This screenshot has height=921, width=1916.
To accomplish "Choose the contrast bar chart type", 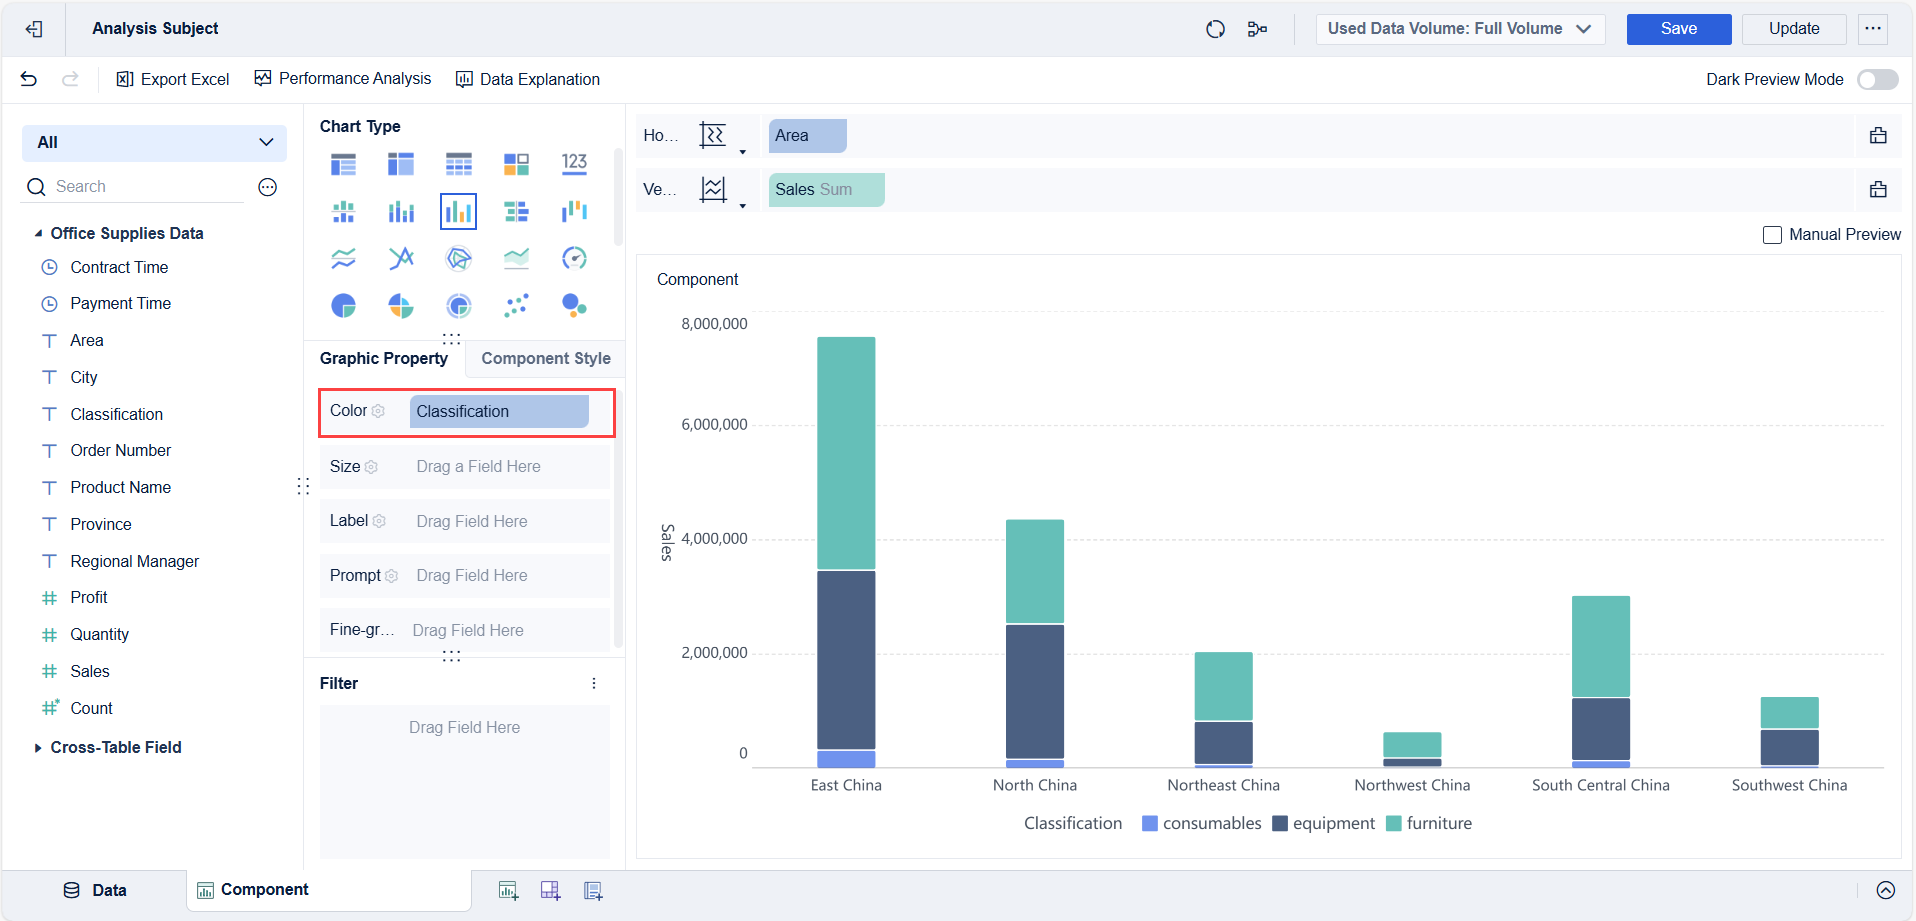I will pyautogui.click(x=516, y=211).
